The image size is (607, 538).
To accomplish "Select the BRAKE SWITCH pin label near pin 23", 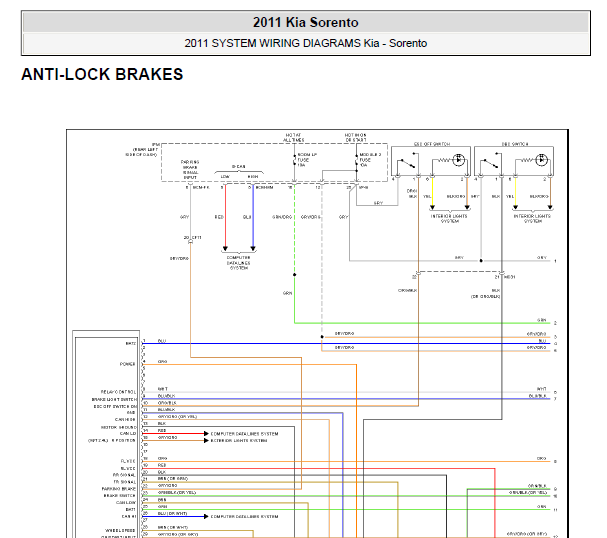I will pos(120,495).
